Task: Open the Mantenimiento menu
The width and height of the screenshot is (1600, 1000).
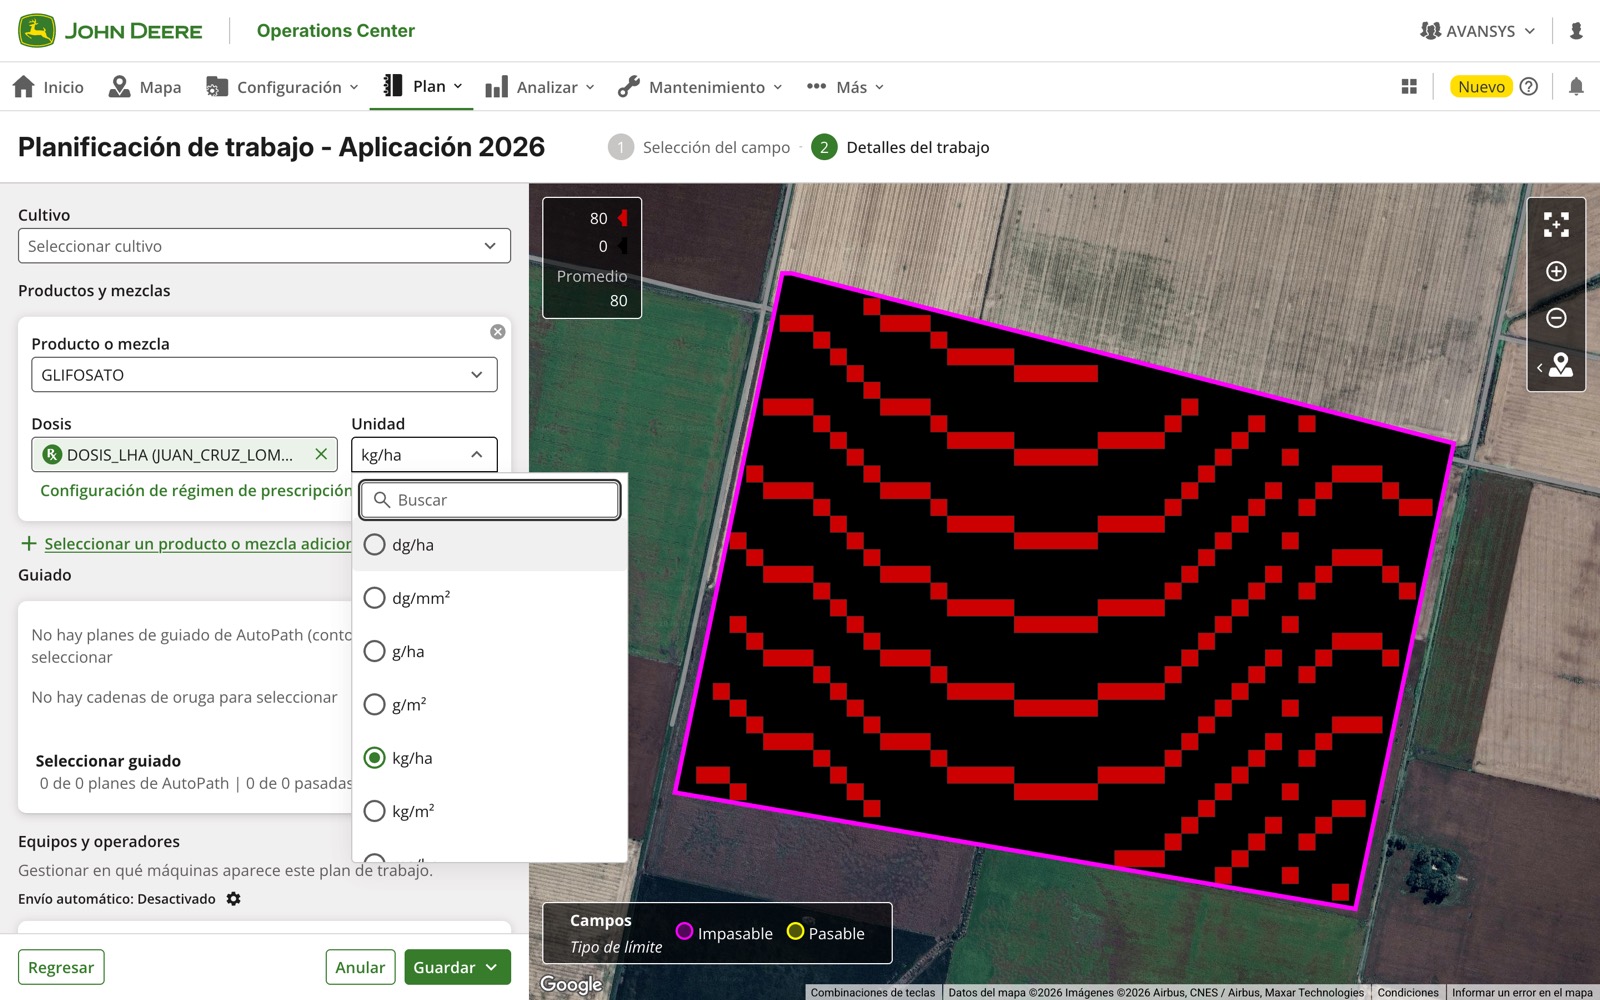Action: [700, 87]
